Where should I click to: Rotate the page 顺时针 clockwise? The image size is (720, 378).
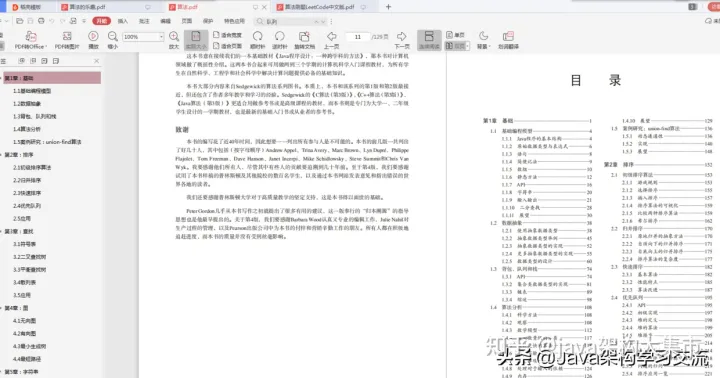coord(258,40)
